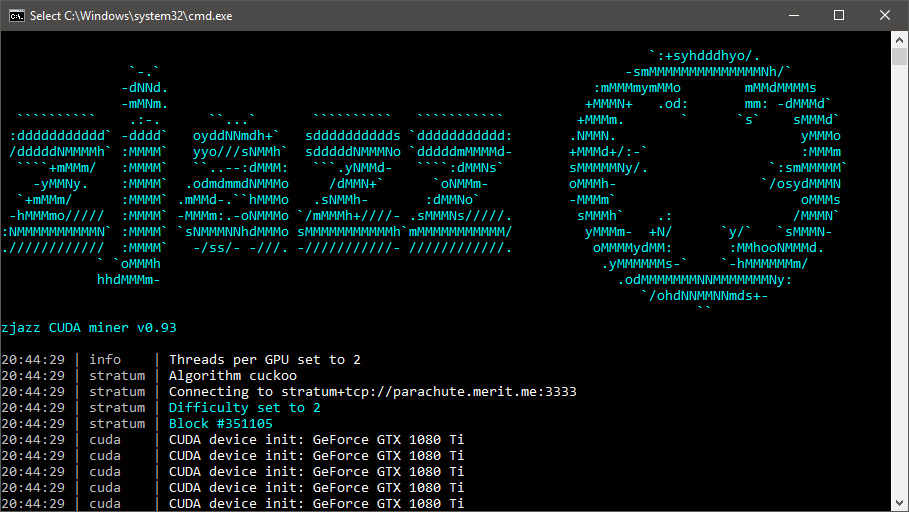The width and height of the screenshot is (909, 512).
Task: Click the 'zjazz CUDA miner v0.93' text
Action: 89,328
